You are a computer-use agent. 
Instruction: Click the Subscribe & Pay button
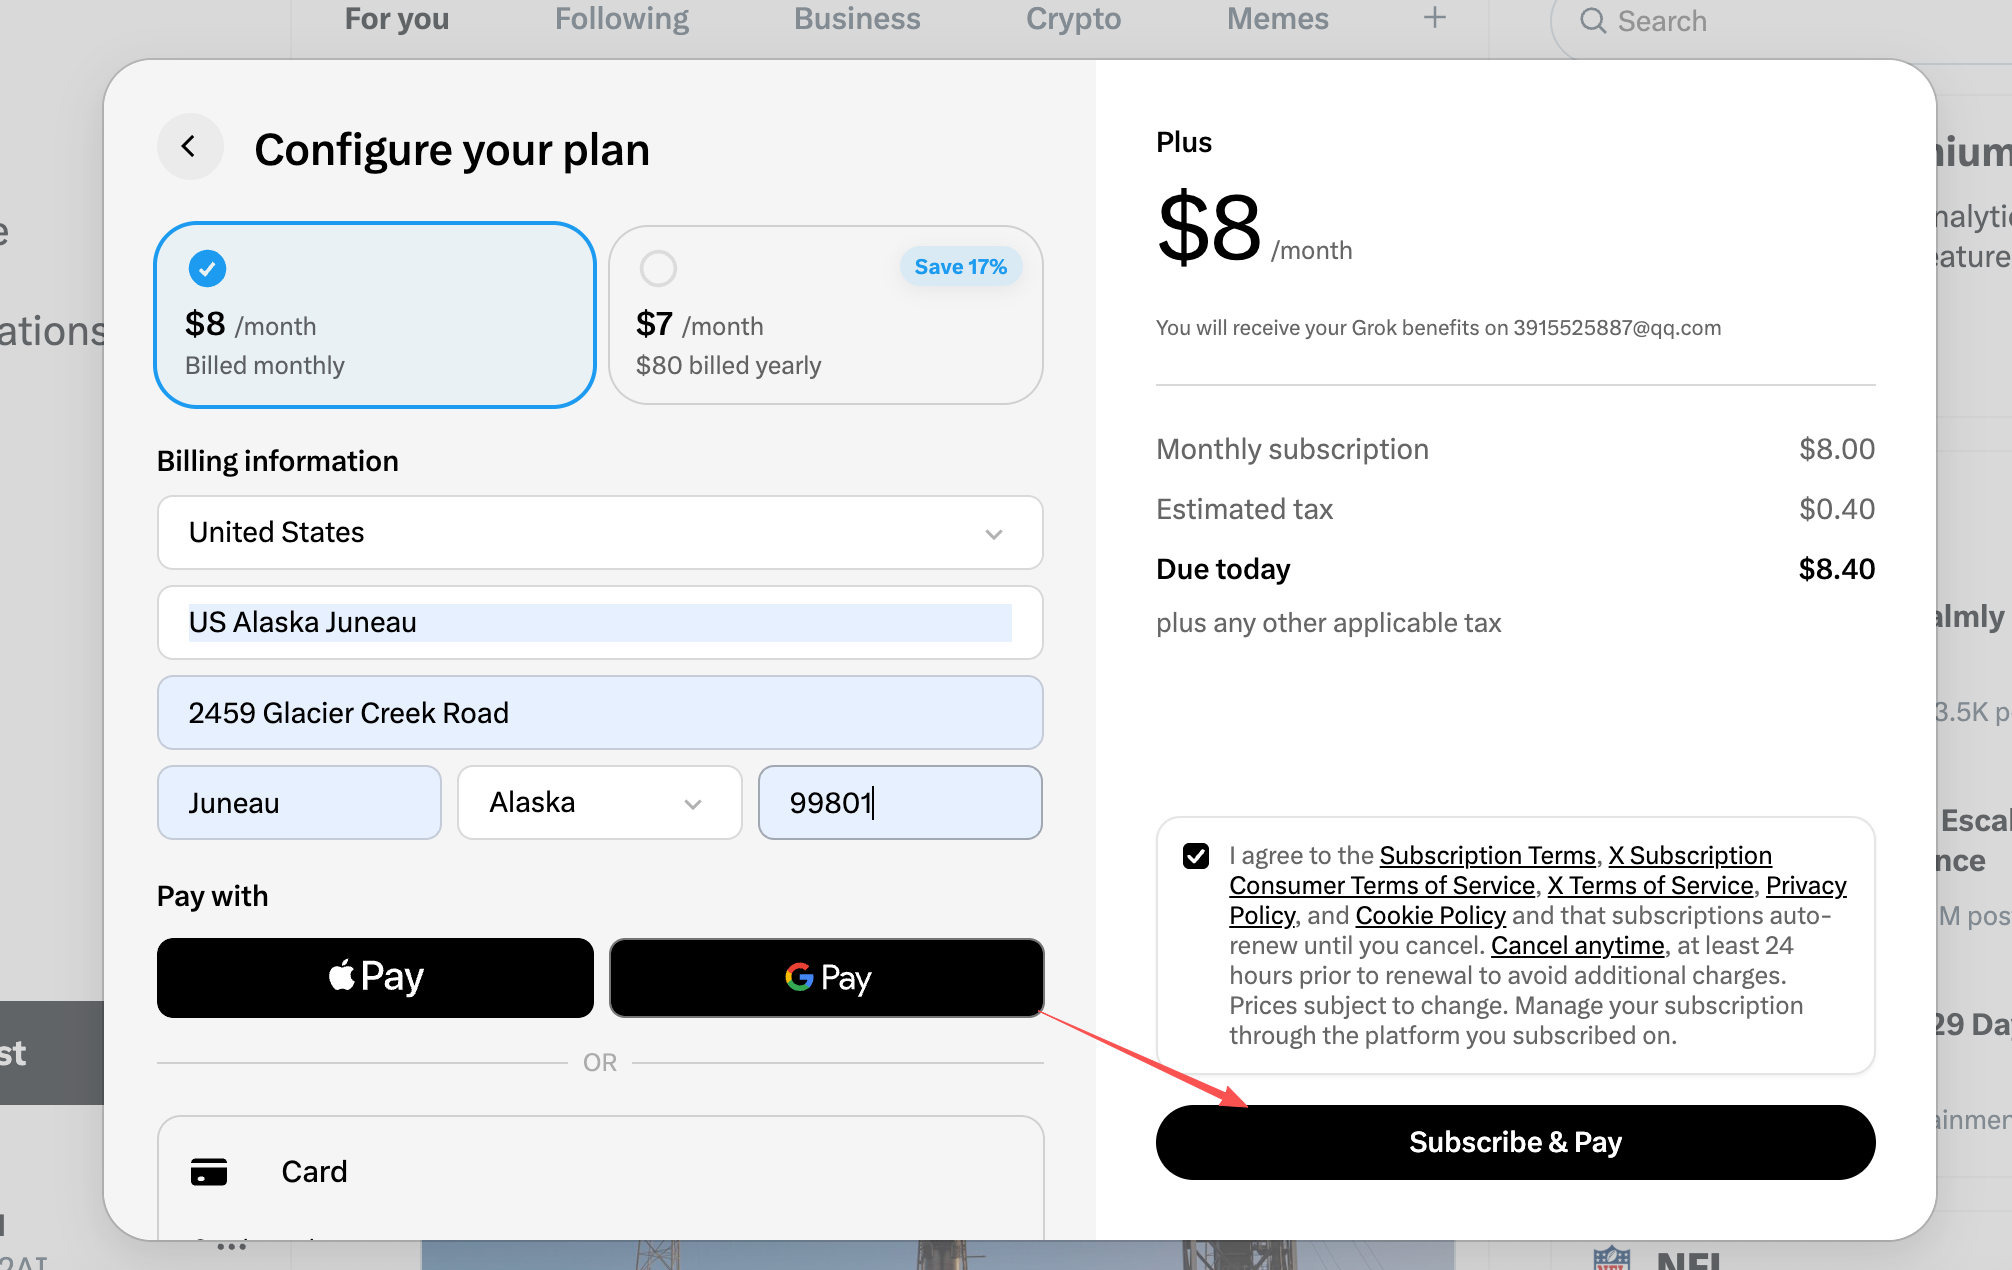coord(1515,1142)
